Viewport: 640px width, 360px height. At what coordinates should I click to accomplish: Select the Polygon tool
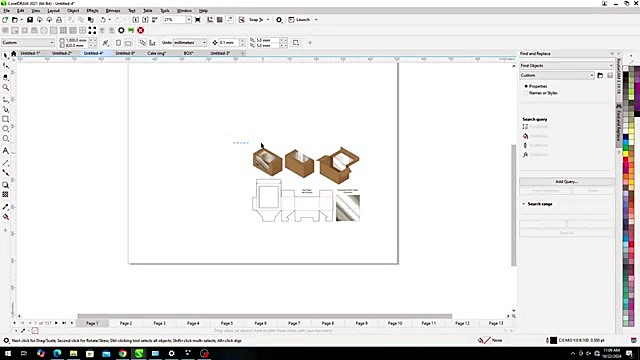[x=5, y=139]
